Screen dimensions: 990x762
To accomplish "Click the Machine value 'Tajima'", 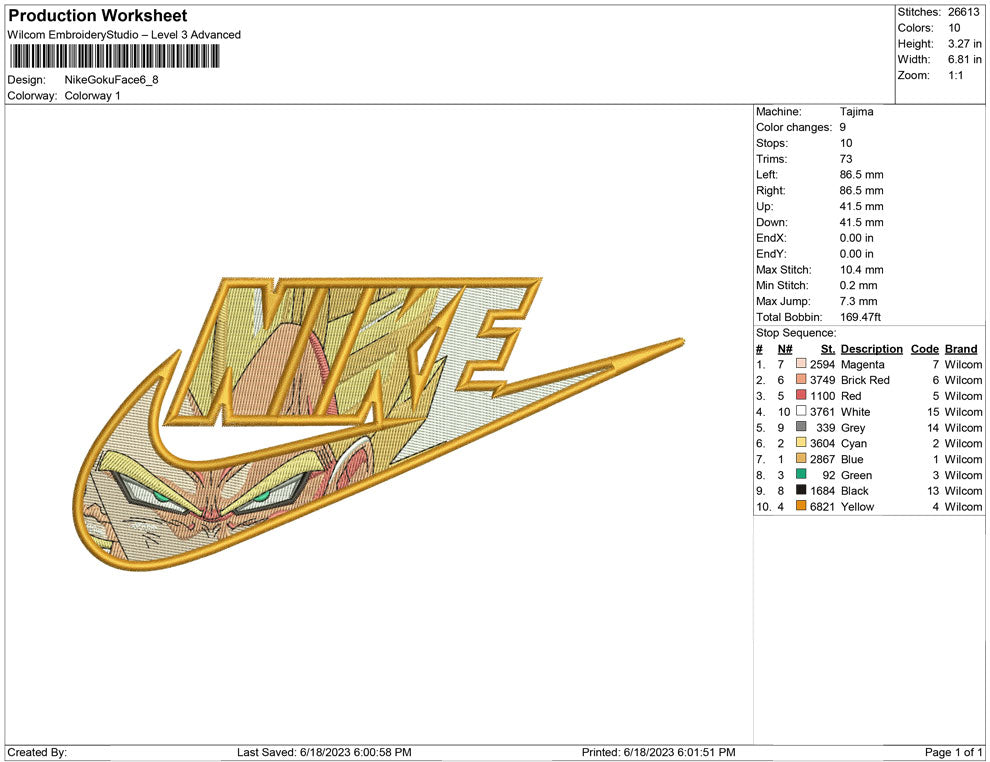I will click(x=856, y=111).
